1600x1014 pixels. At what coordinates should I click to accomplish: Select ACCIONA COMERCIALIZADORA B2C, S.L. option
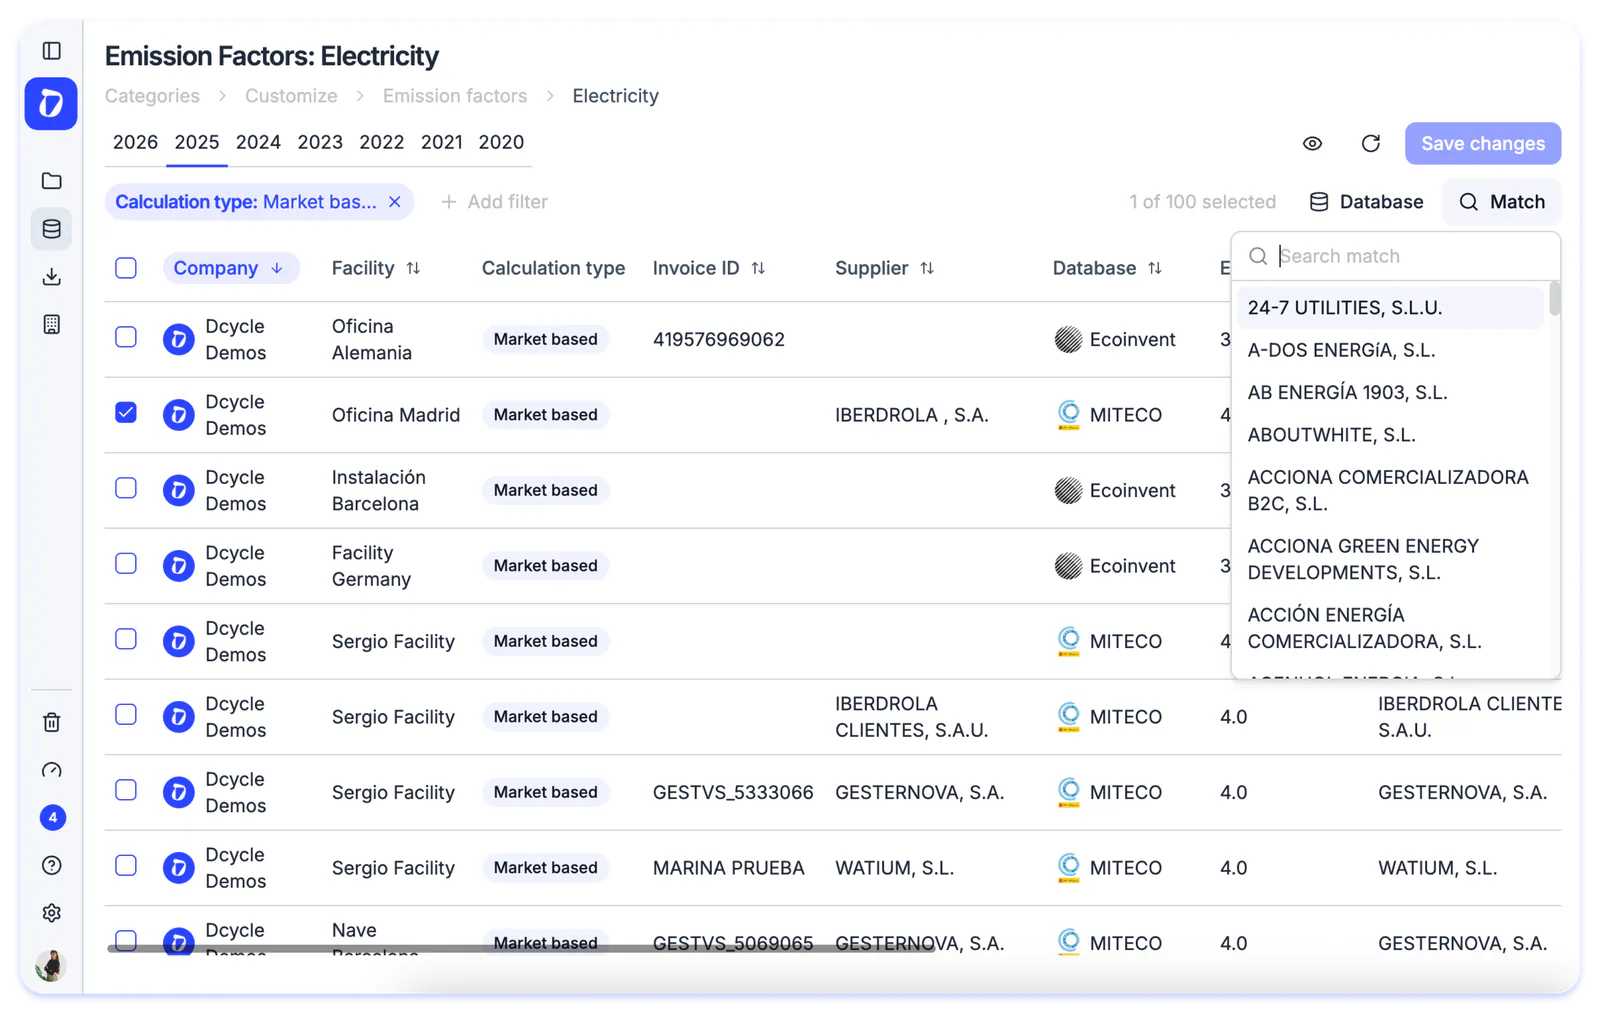point(1390,491)
